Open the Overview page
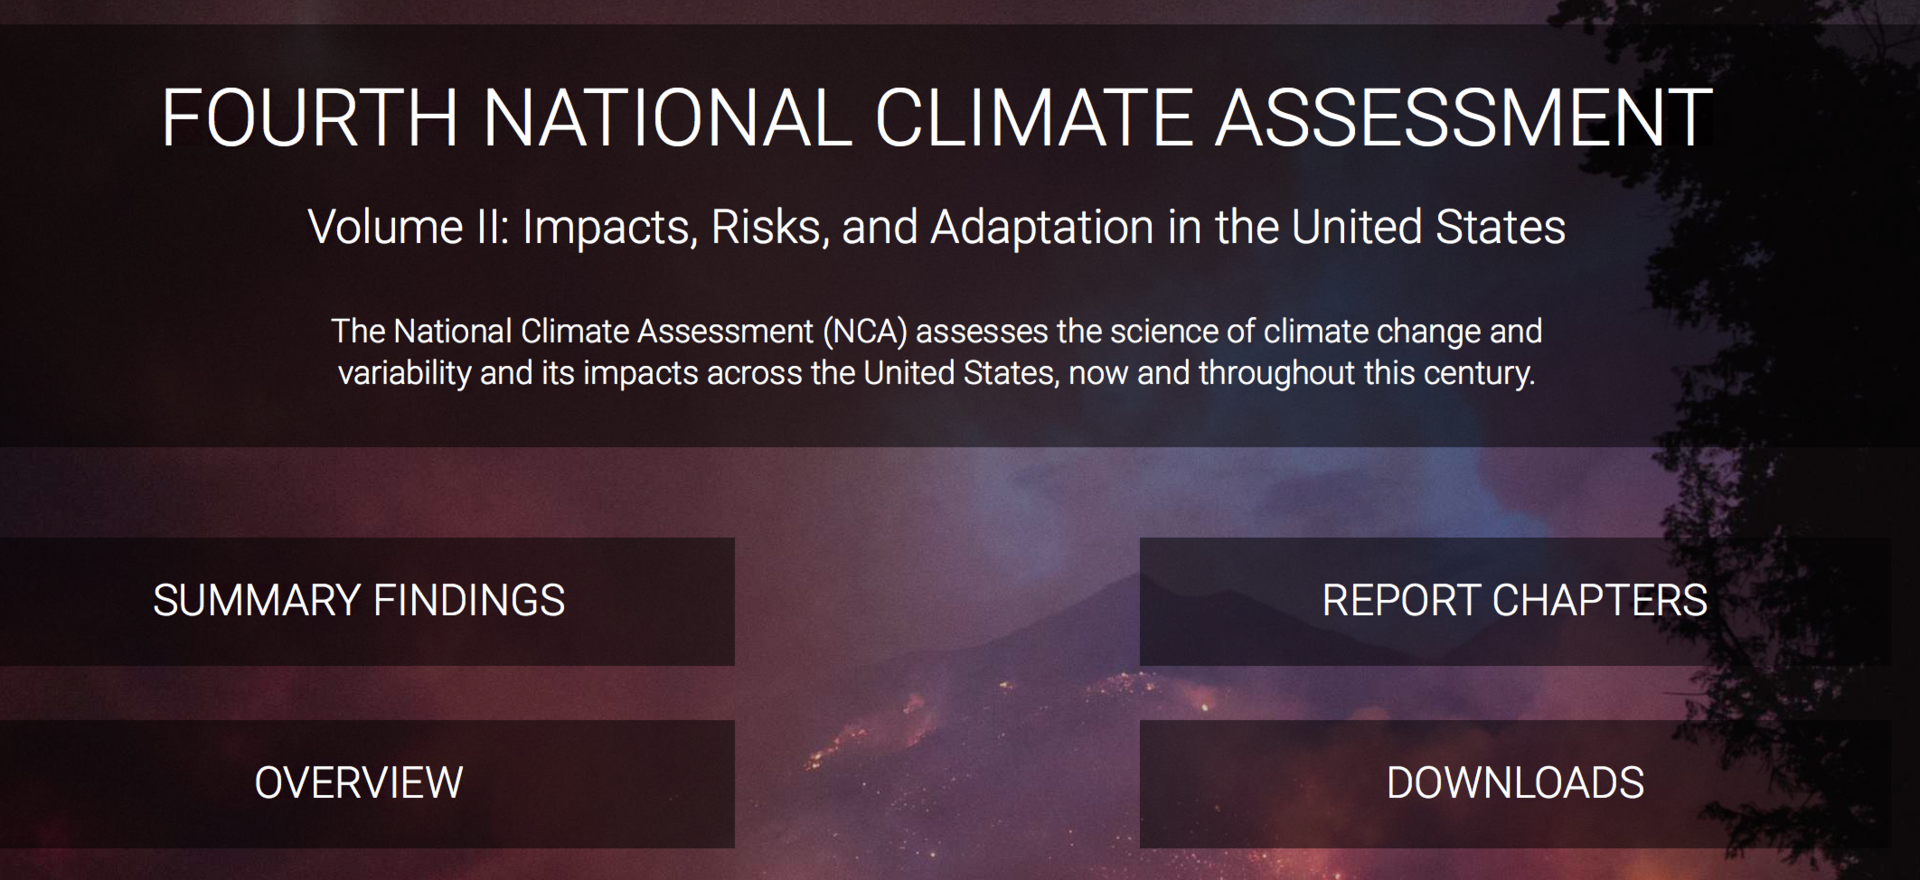 click(x=360, y=783)
